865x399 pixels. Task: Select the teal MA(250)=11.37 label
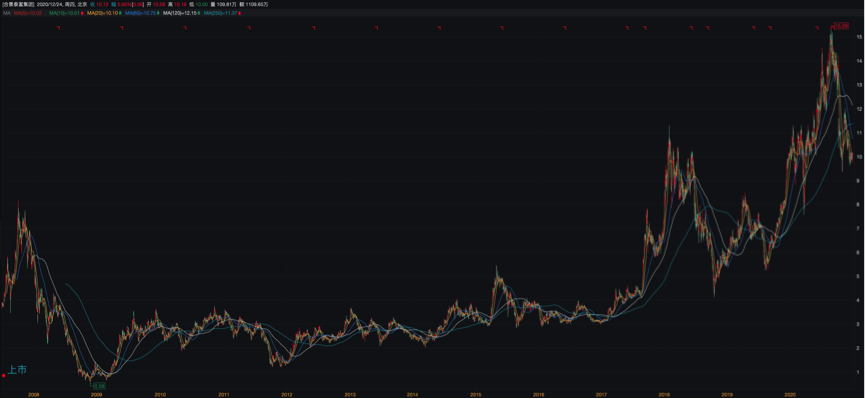click(x=221, y=13)
